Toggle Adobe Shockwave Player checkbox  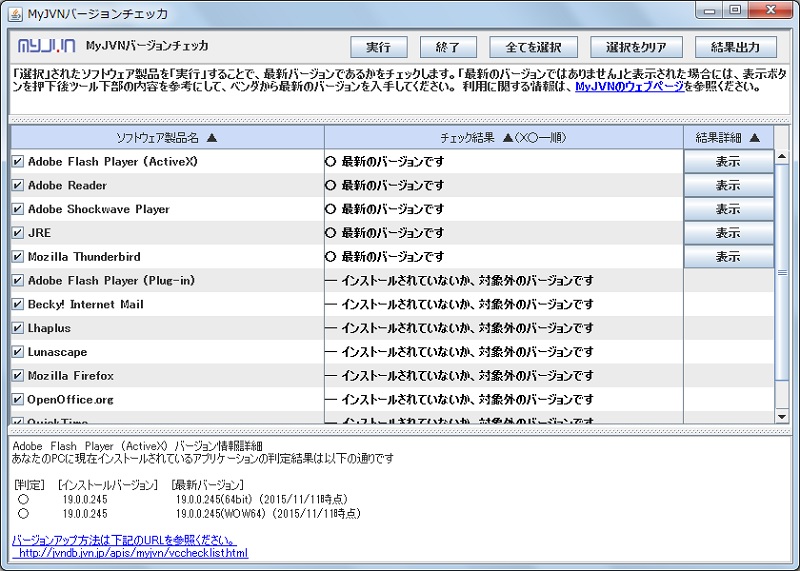tap(18, 209)
